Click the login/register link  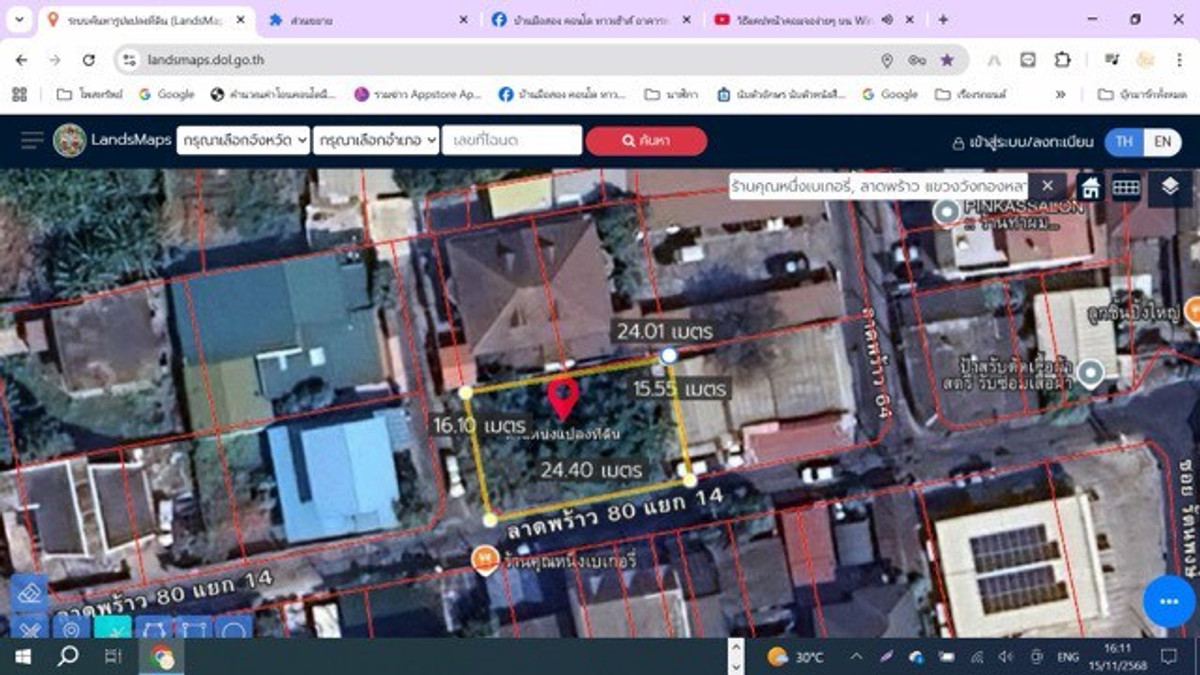tap(1023, 142)
